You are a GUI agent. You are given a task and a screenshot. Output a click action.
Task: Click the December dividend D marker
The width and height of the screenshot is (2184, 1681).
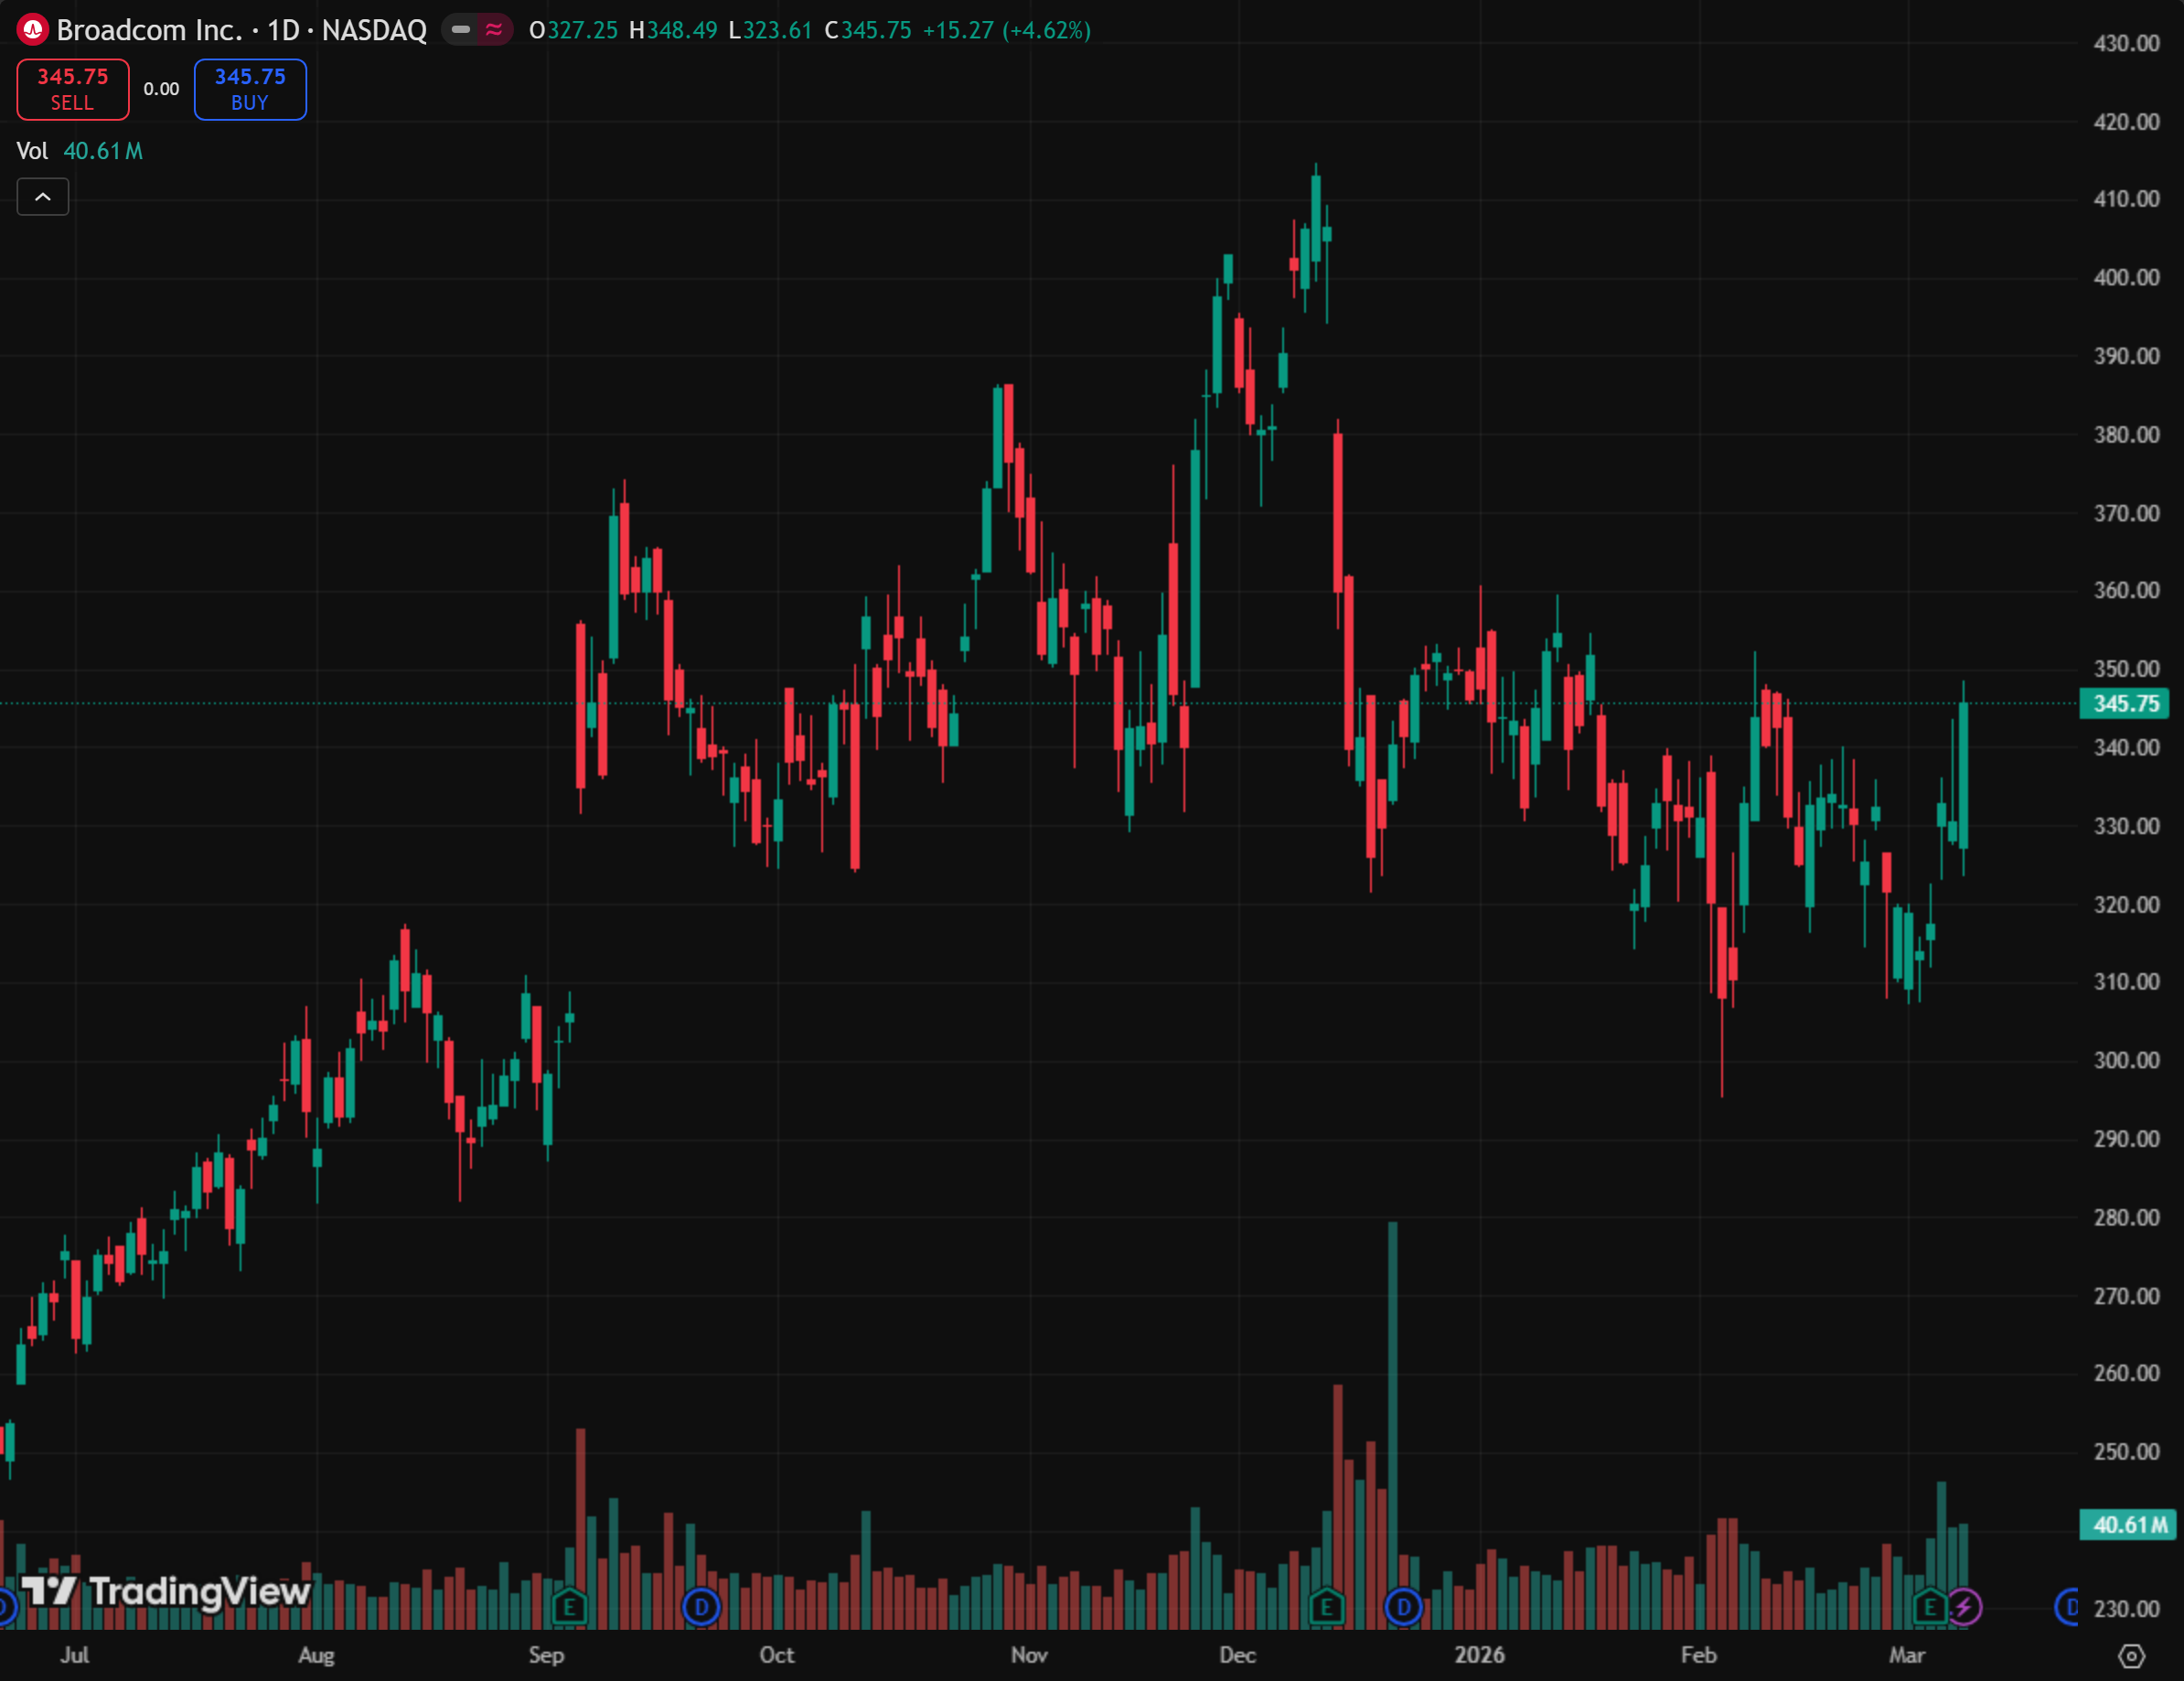[x=1403, y=1607]
